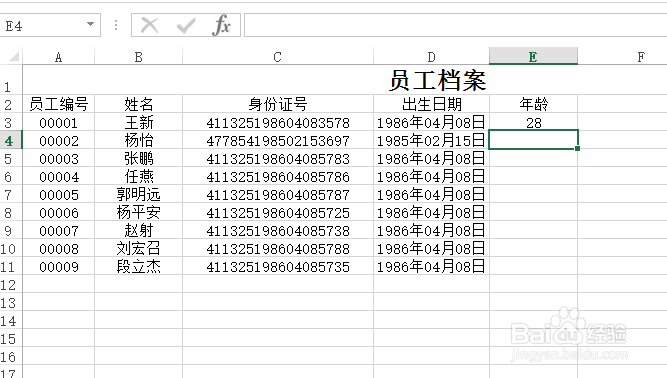Select column E header
Screen dimensions: 667x378
(533, 57)
